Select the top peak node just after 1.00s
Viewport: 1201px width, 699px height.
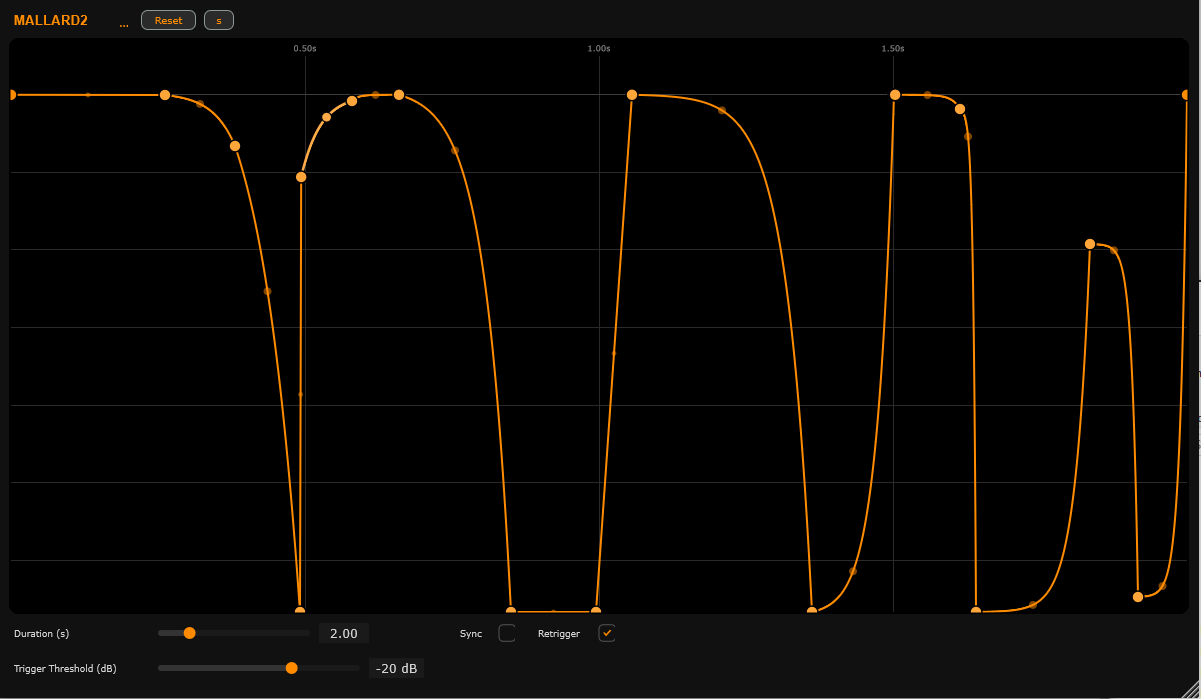coord(632,95)
